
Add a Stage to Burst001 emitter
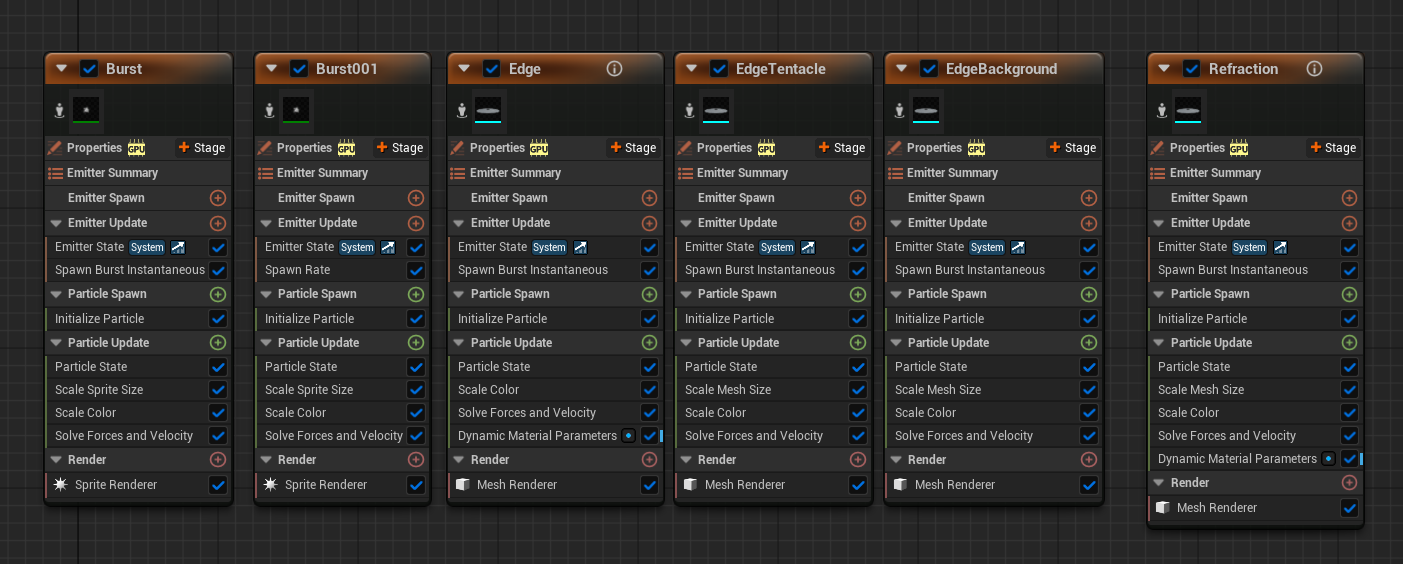point(400,148)
